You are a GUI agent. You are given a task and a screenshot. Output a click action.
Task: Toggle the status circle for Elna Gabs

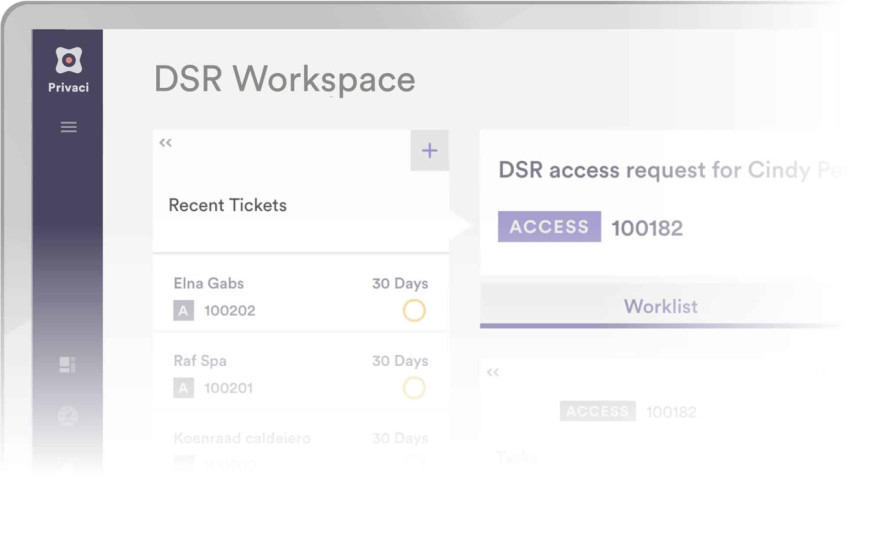click(414, 310)
